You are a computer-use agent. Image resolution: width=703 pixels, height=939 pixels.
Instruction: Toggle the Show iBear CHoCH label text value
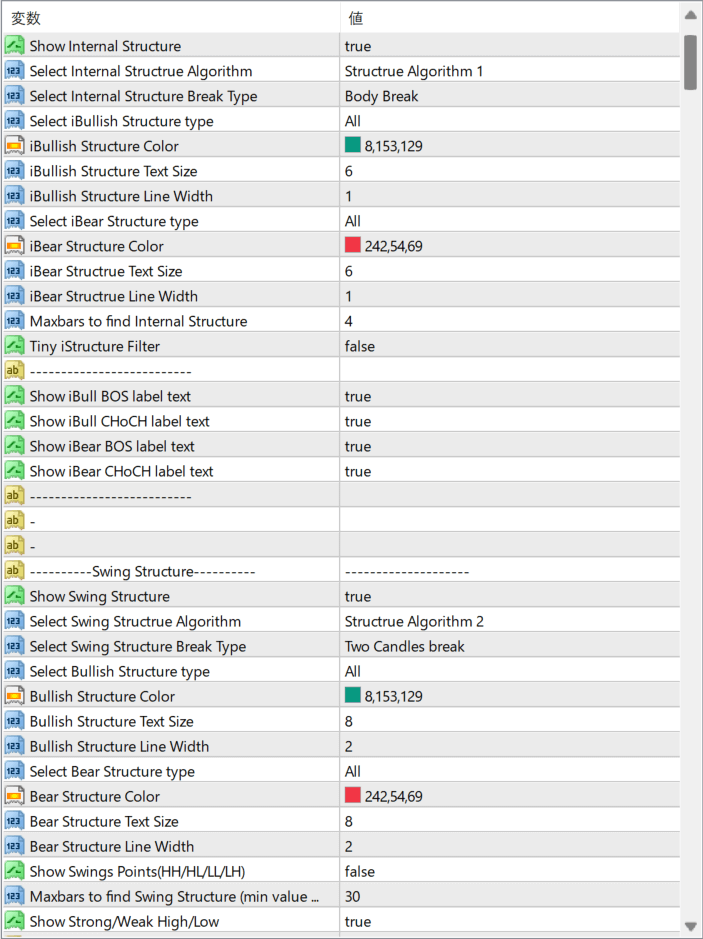click(x=510, y=471)
